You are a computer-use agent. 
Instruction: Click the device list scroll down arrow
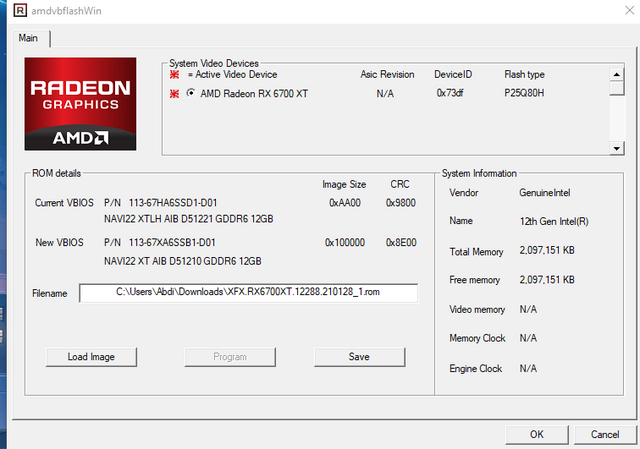tap(616, 148)
